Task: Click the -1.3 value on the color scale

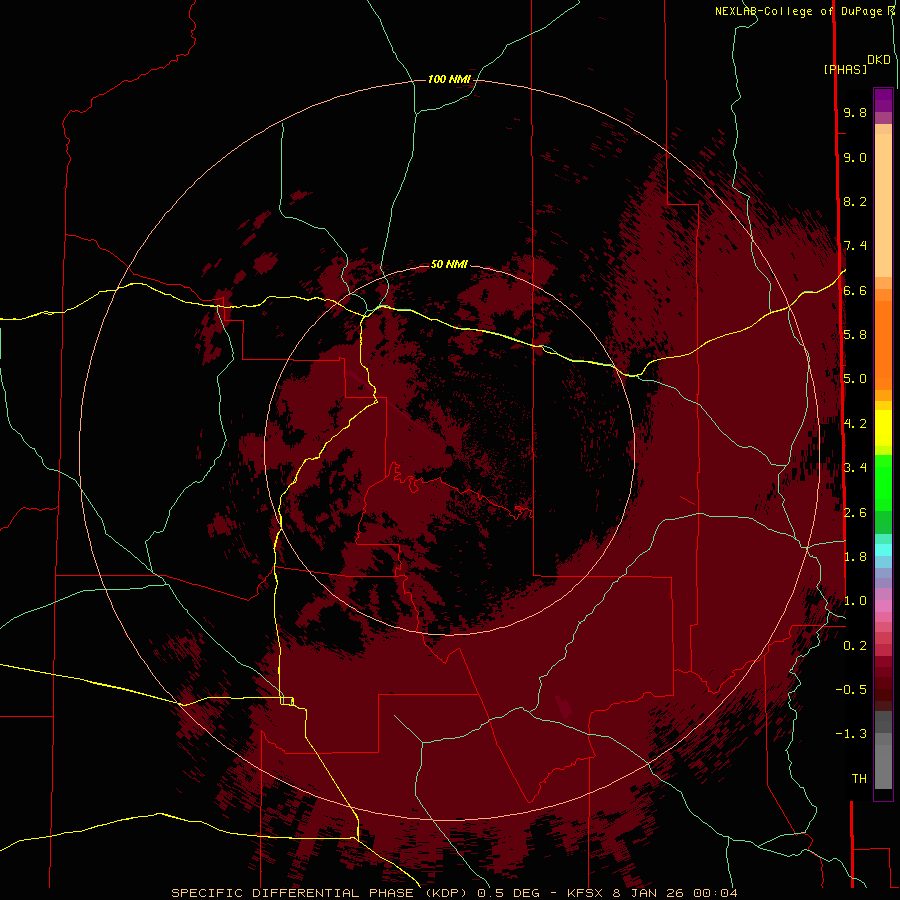Action: [851, 734]
